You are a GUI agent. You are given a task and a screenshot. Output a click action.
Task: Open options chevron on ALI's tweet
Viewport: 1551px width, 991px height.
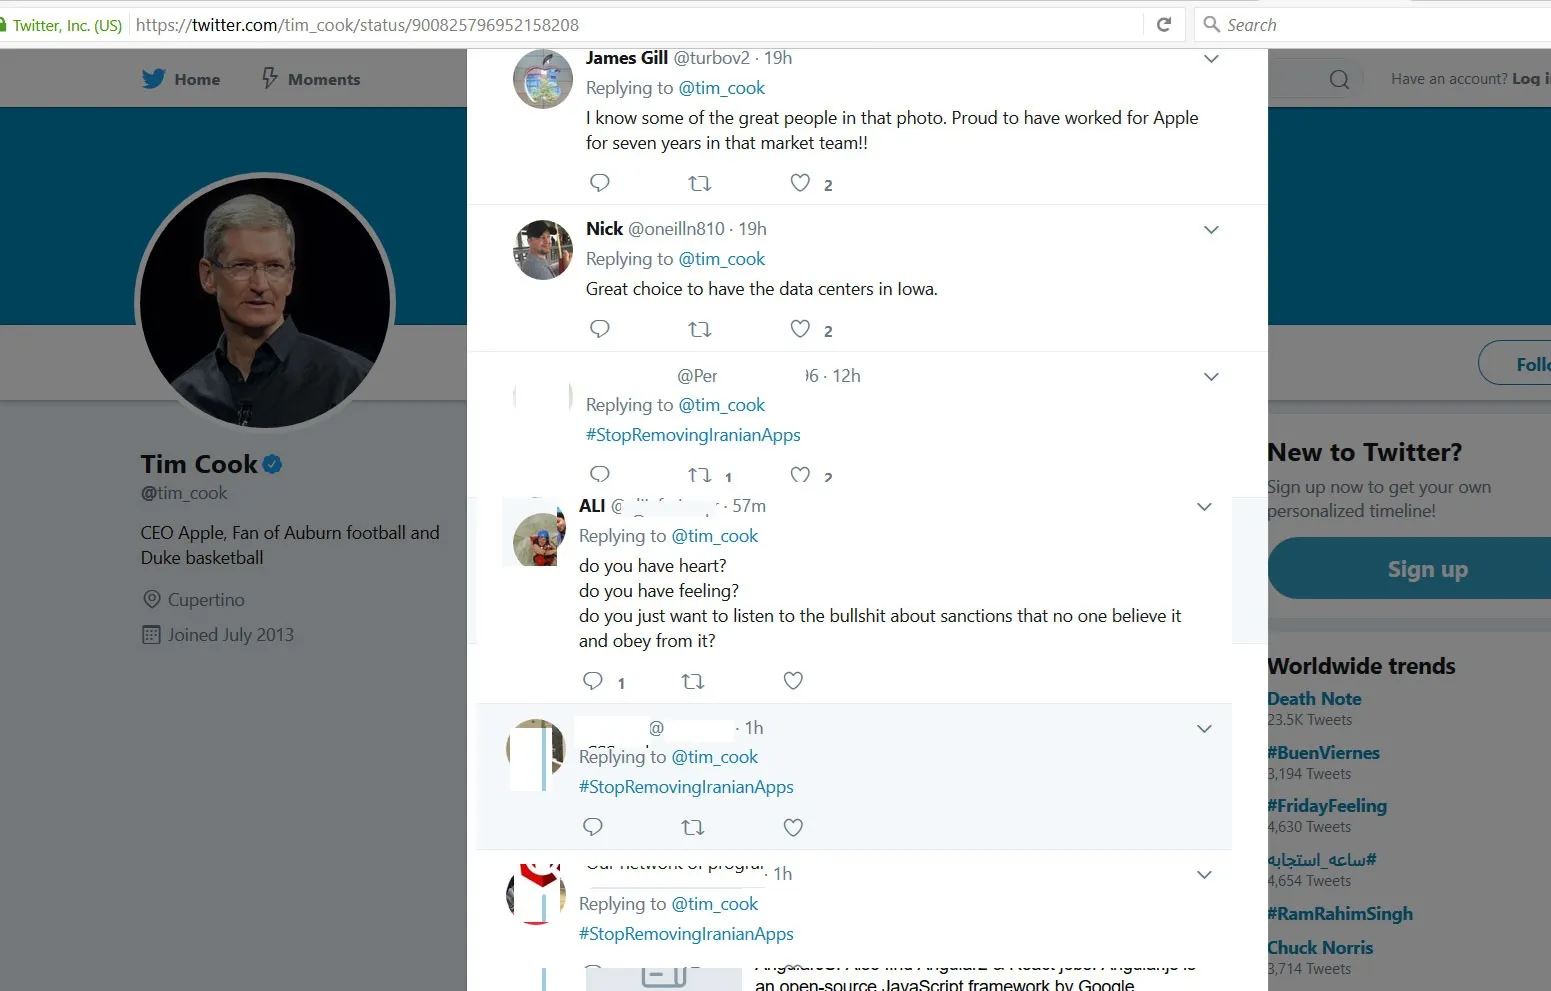[x=1204, y=507]
